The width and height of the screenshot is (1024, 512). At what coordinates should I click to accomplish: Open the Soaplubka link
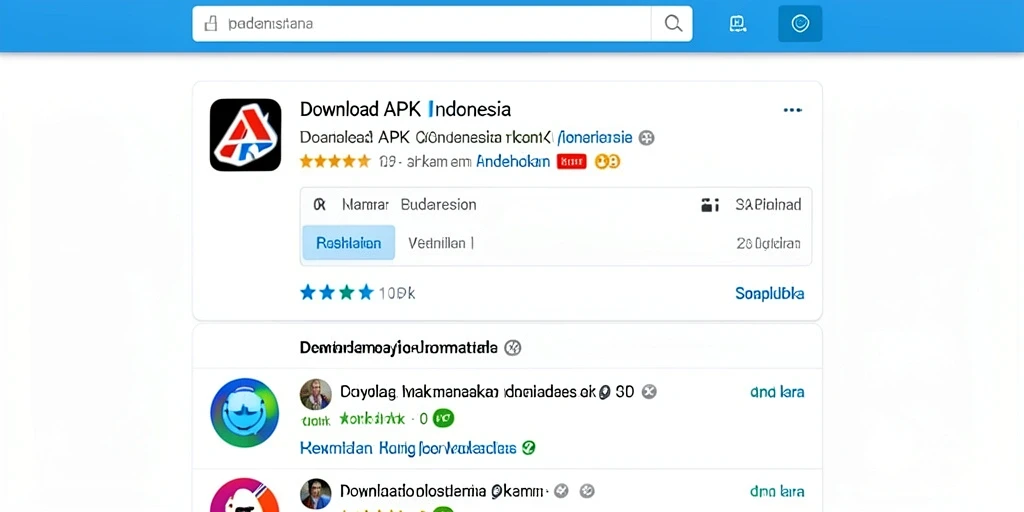point(769,293)
